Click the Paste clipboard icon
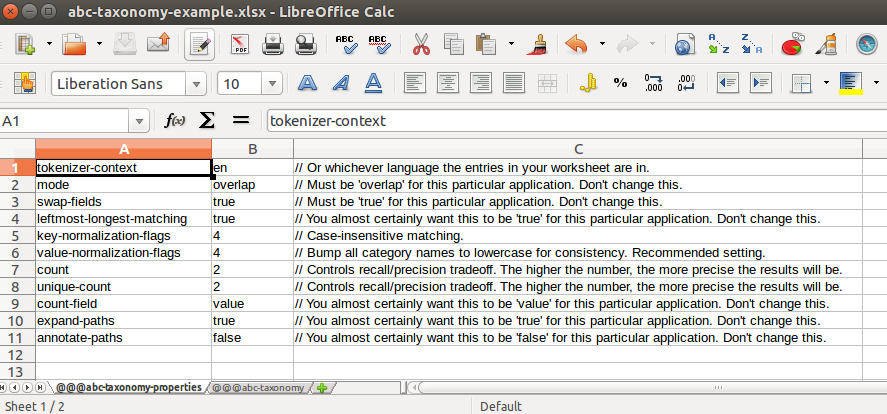 (486, 44)
